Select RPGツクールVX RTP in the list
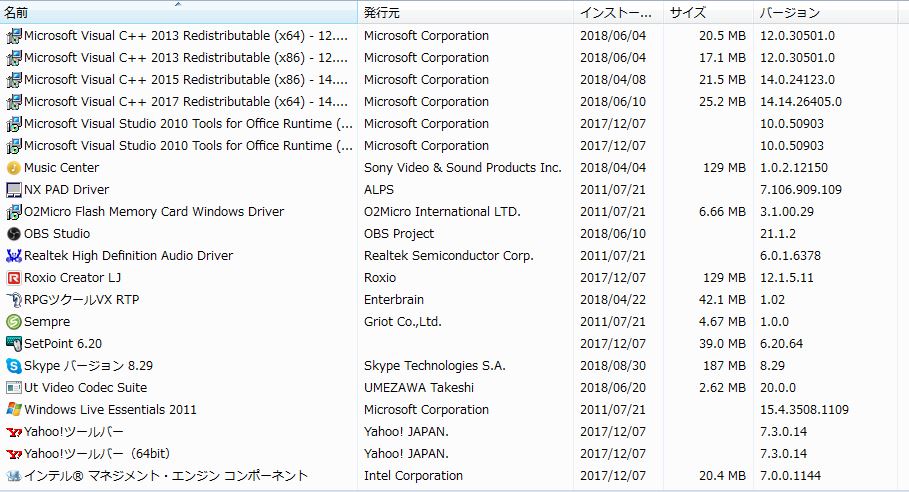 coord(81,300)
